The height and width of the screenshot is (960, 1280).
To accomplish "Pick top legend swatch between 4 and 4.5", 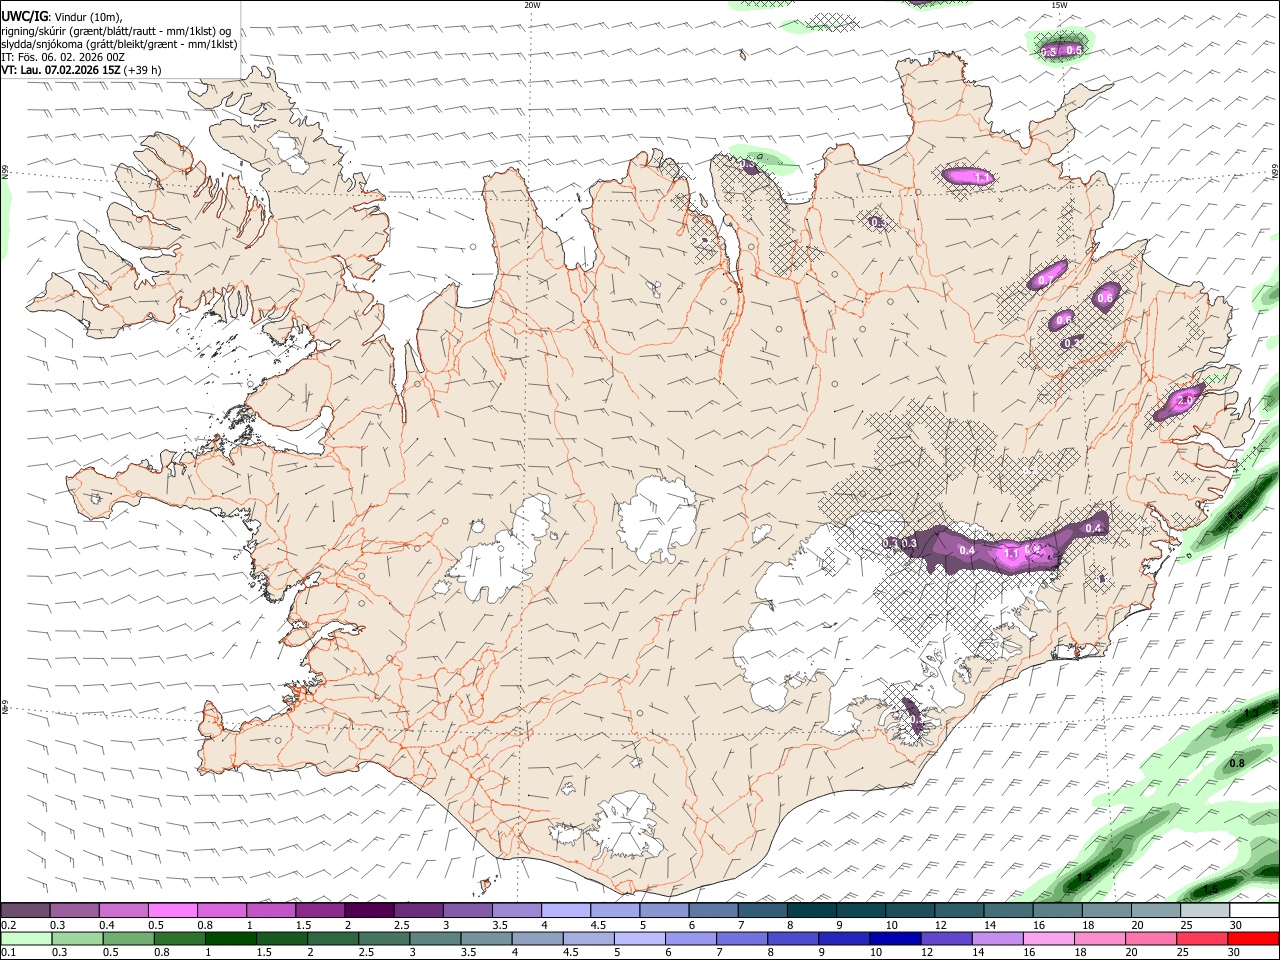I will (x=565, y=911).
